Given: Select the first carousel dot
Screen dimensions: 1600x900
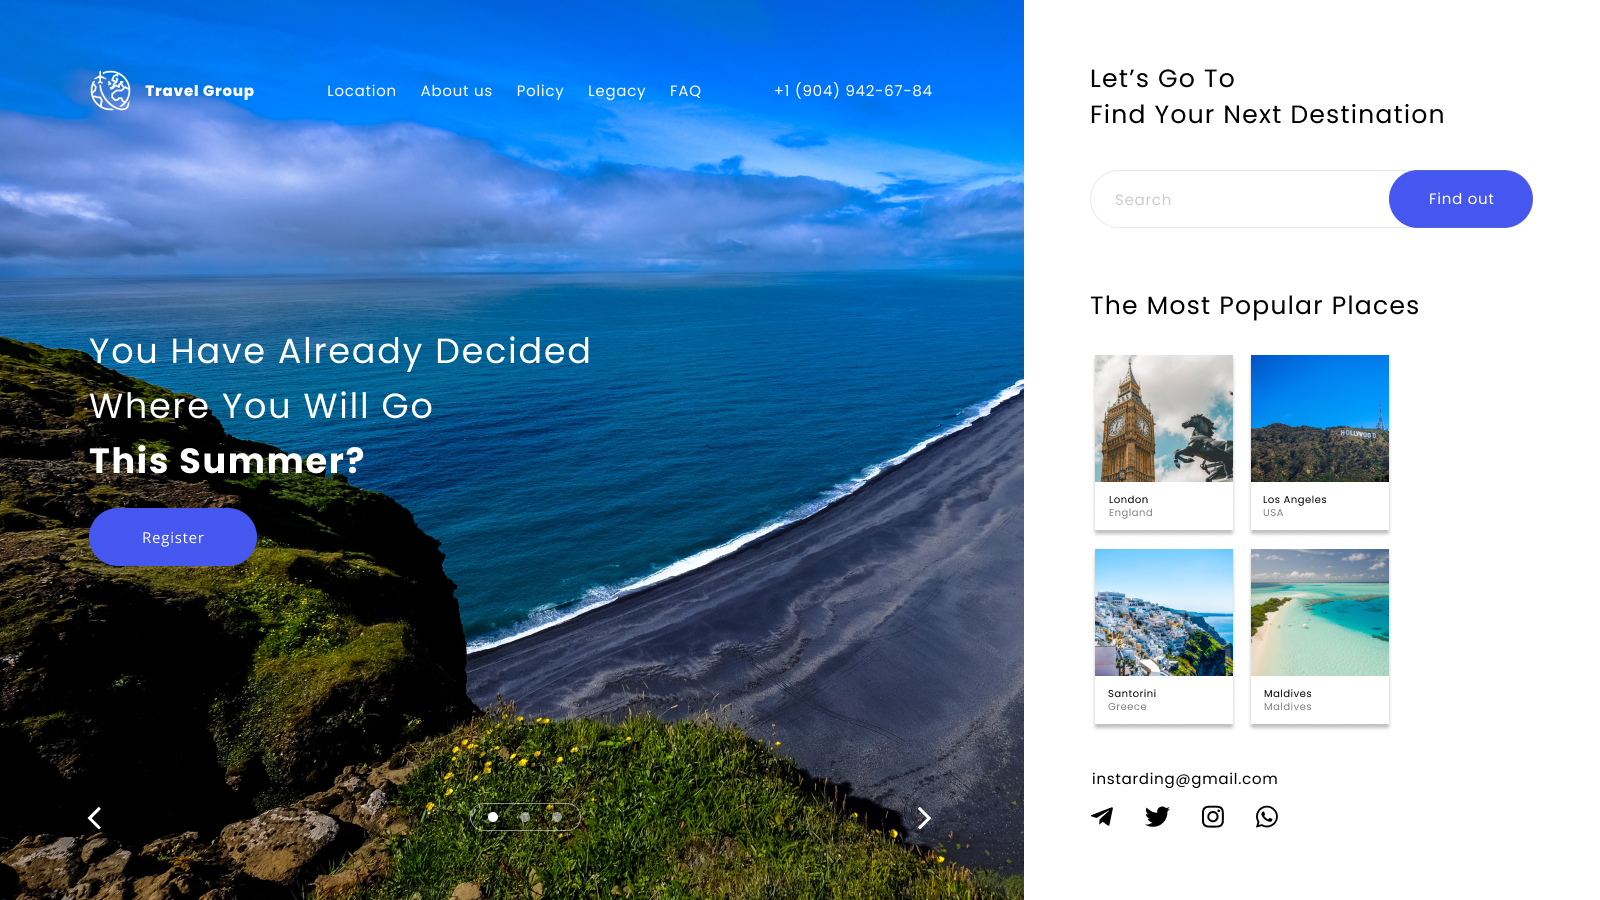Looking at the screenshot, I should [493, 817].
